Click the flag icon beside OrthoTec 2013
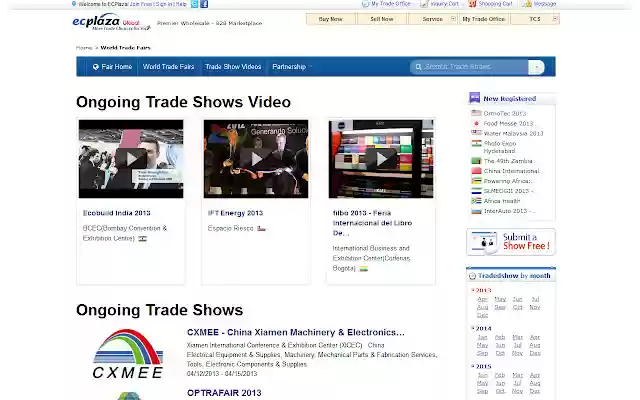Viewport: 640px width, 400px height. coord(476,113)
